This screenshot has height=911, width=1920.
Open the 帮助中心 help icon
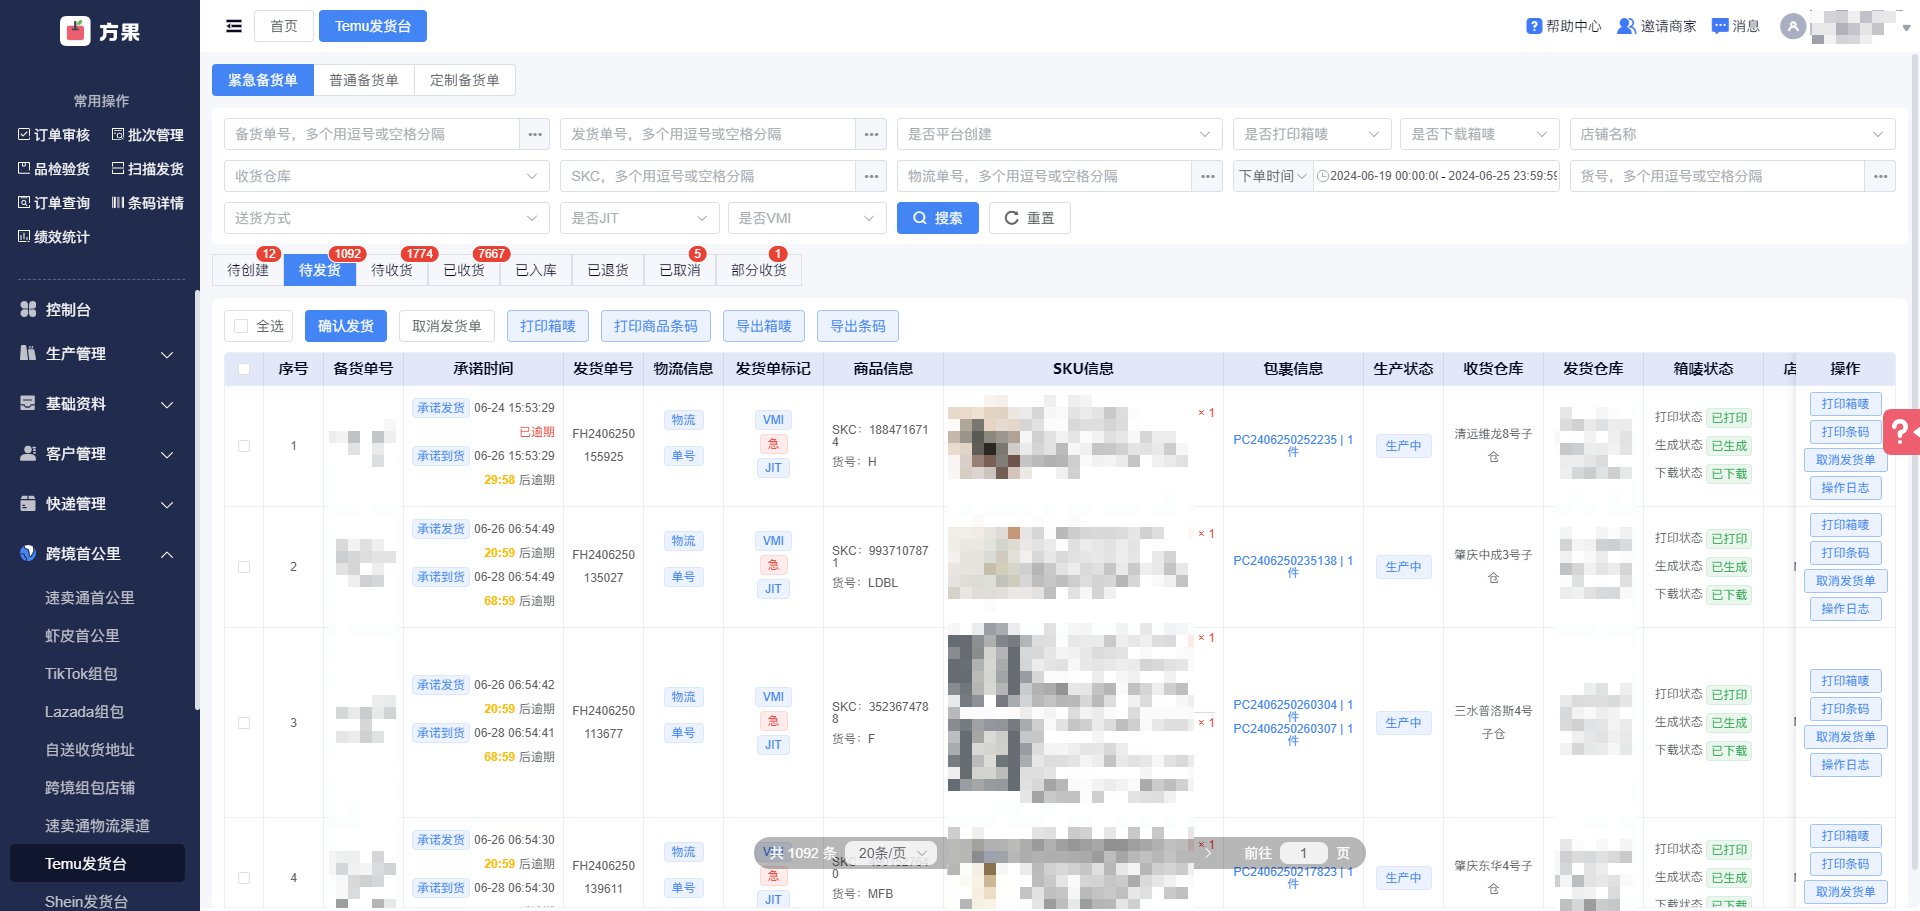pos(1534,26)
